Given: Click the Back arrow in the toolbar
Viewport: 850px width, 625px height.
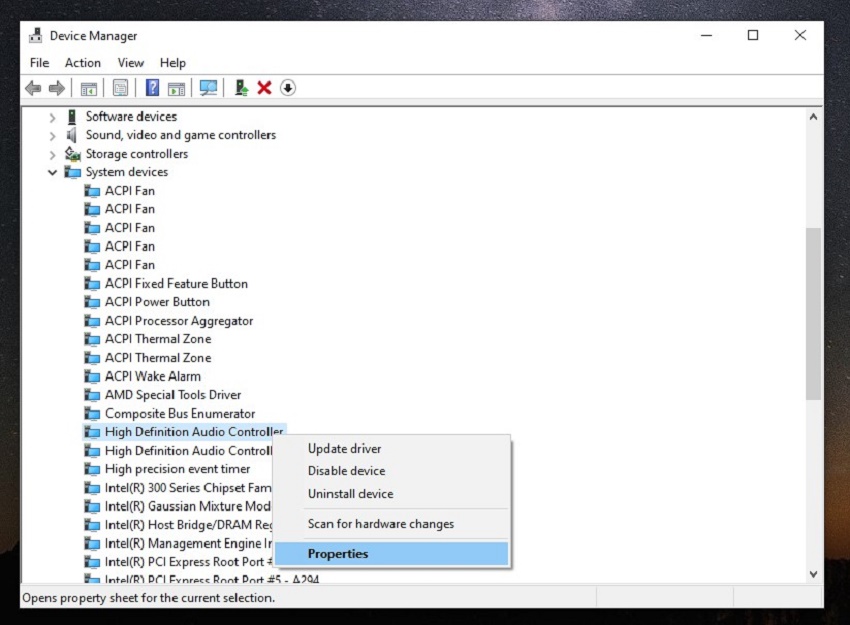Looking at the screenshot, I should point(33,88).
